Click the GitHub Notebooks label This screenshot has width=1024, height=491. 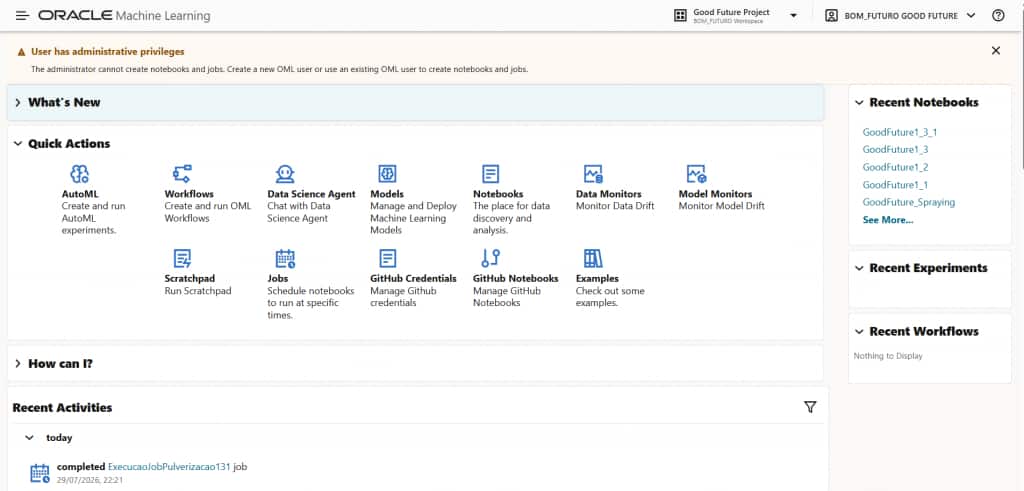click(x=515, y=278)
